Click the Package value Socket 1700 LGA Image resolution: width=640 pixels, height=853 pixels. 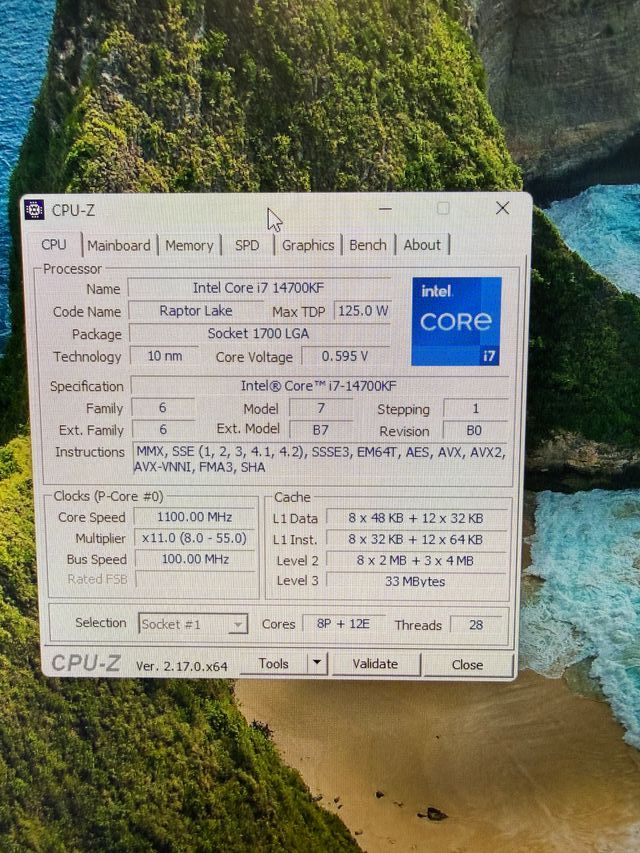tap(259, 333)
